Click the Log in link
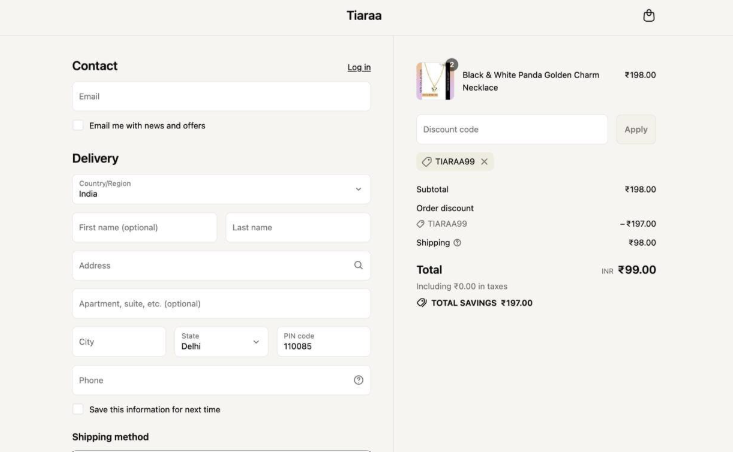The image size is (733, 452). pyautogui.click(x=359, y=68)
